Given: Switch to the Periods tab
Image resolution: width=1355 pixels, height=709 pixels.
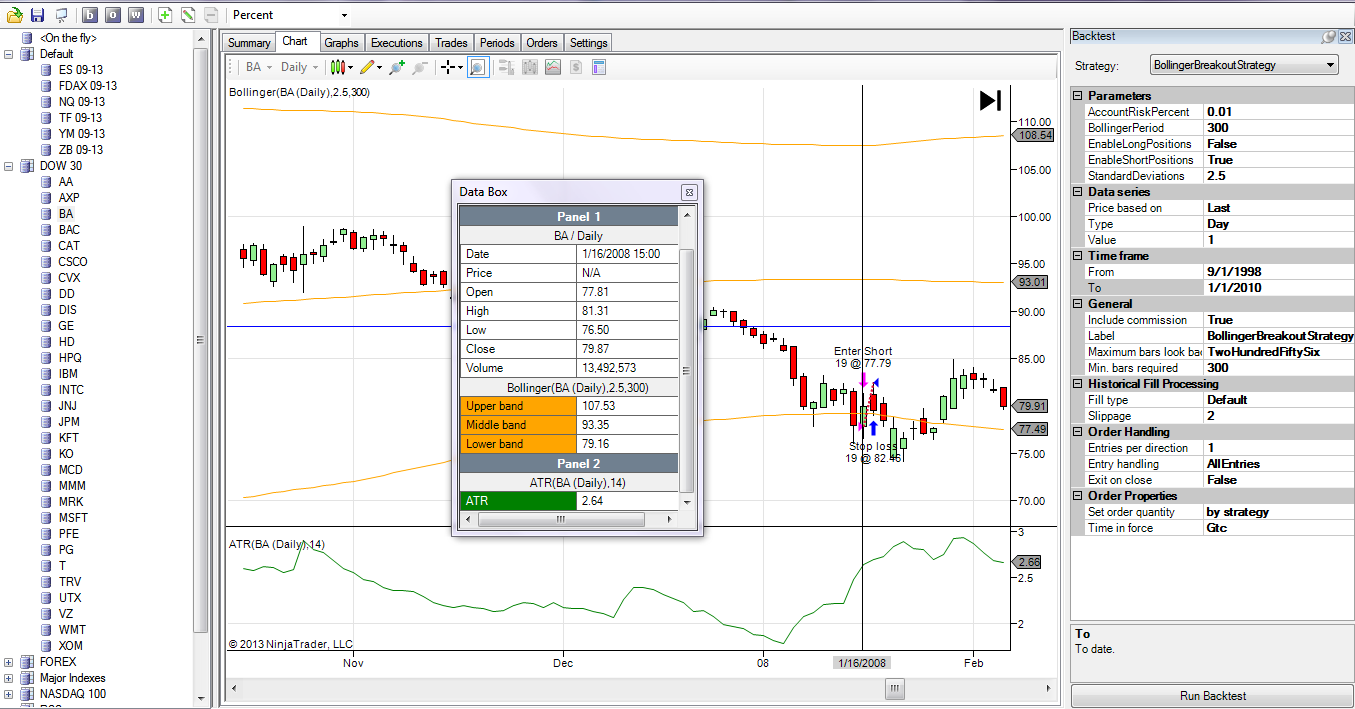Looking at the screenshot, I should click(497, 43).
